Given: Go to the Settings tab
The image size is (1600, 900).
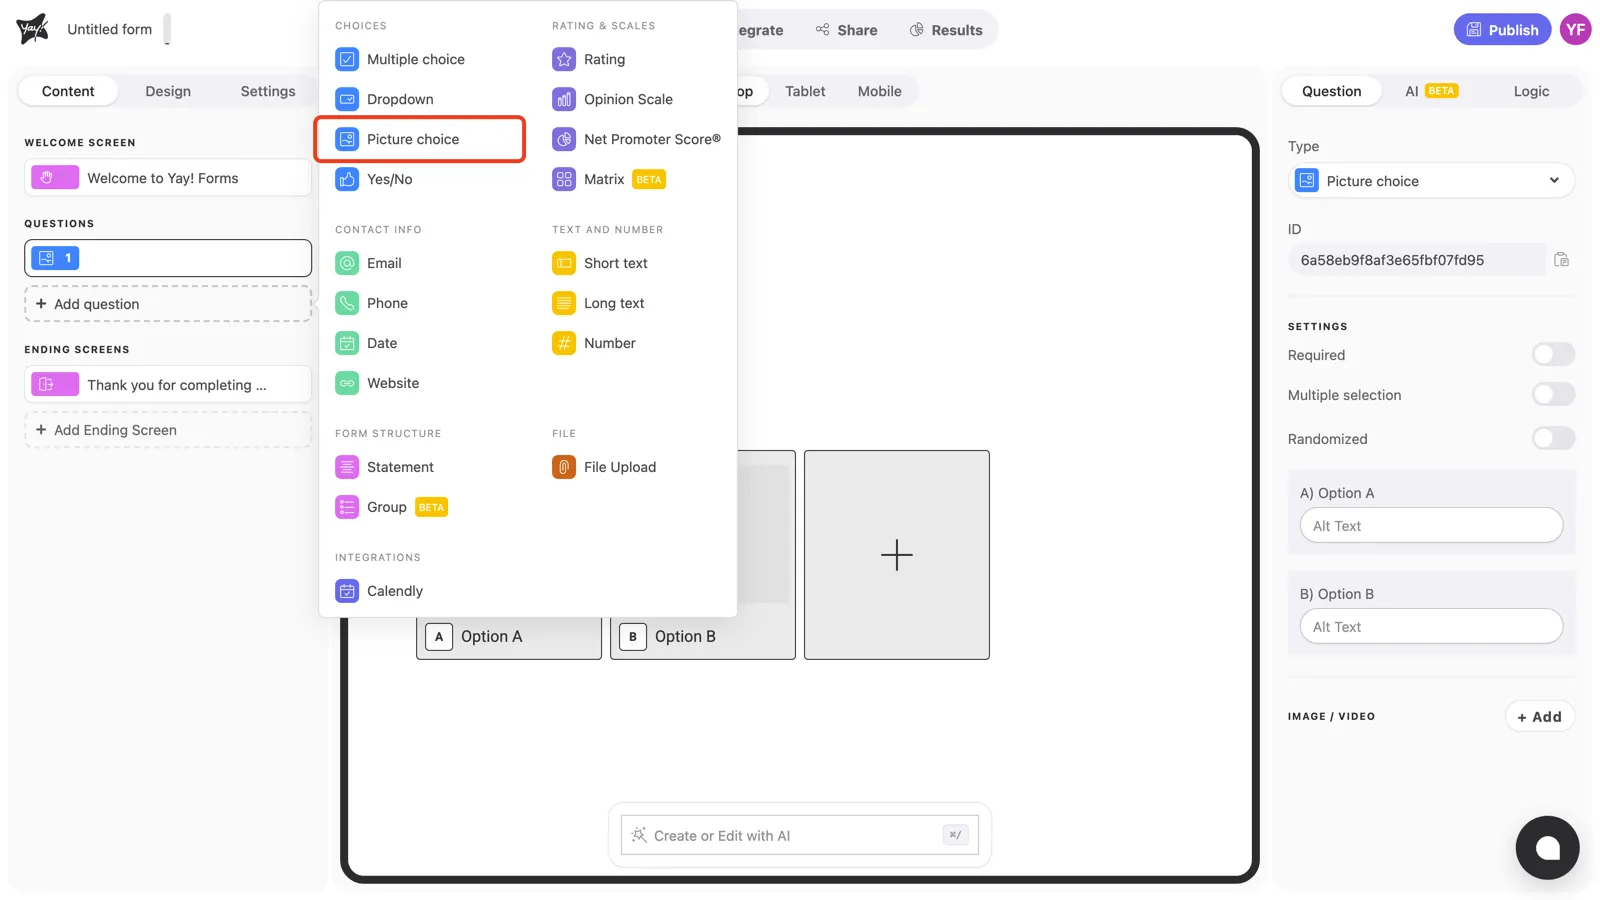Looking at the screenshot, I should pos(268,91).
